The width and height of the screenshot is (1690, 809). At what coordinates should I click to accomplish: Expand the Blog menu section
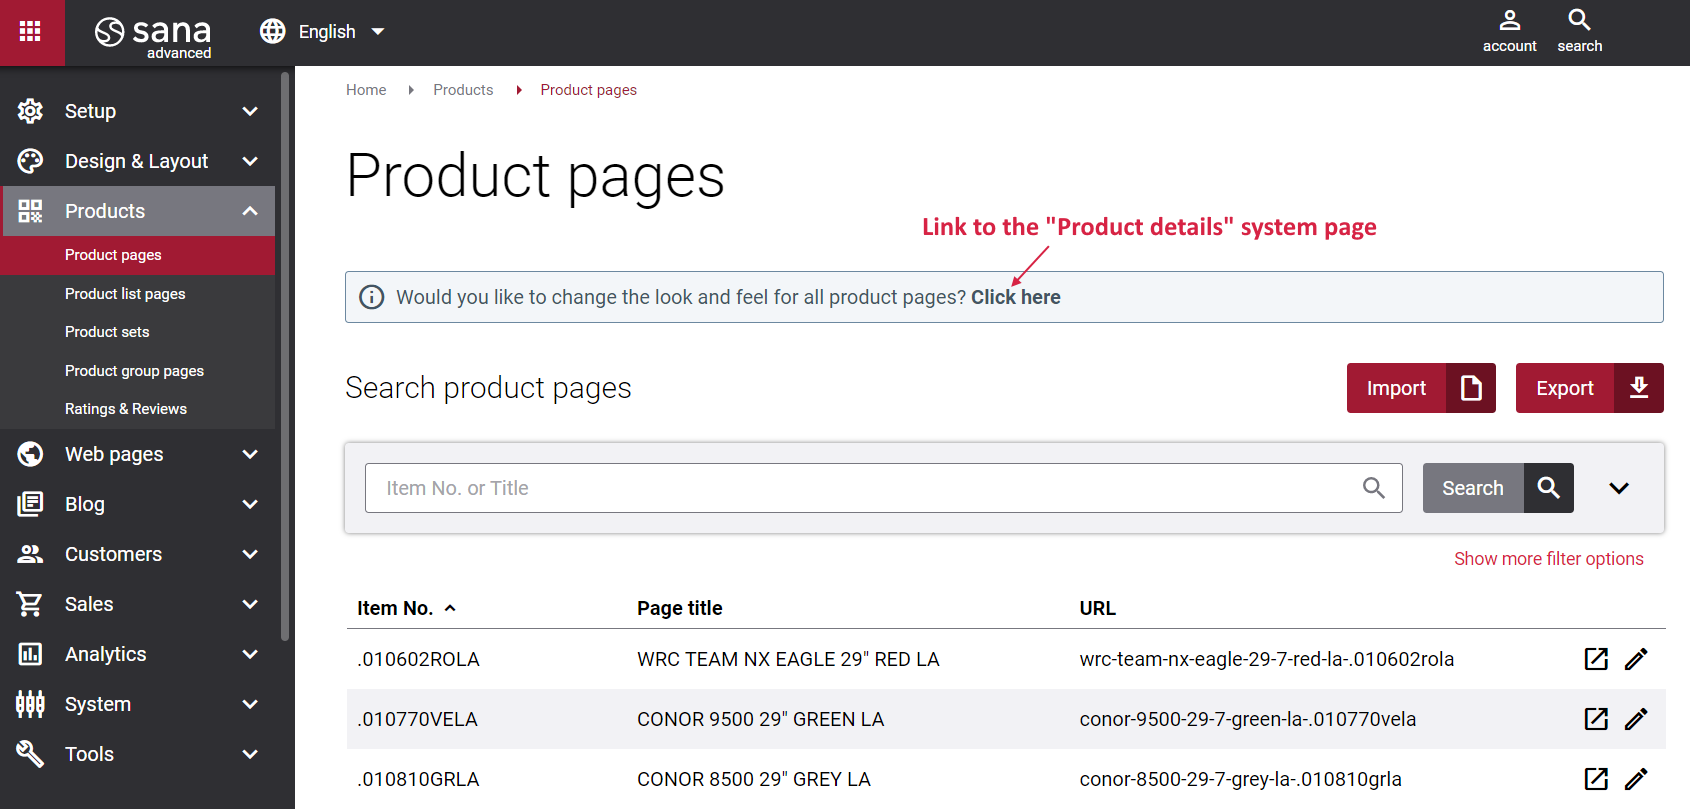[250, 504]
